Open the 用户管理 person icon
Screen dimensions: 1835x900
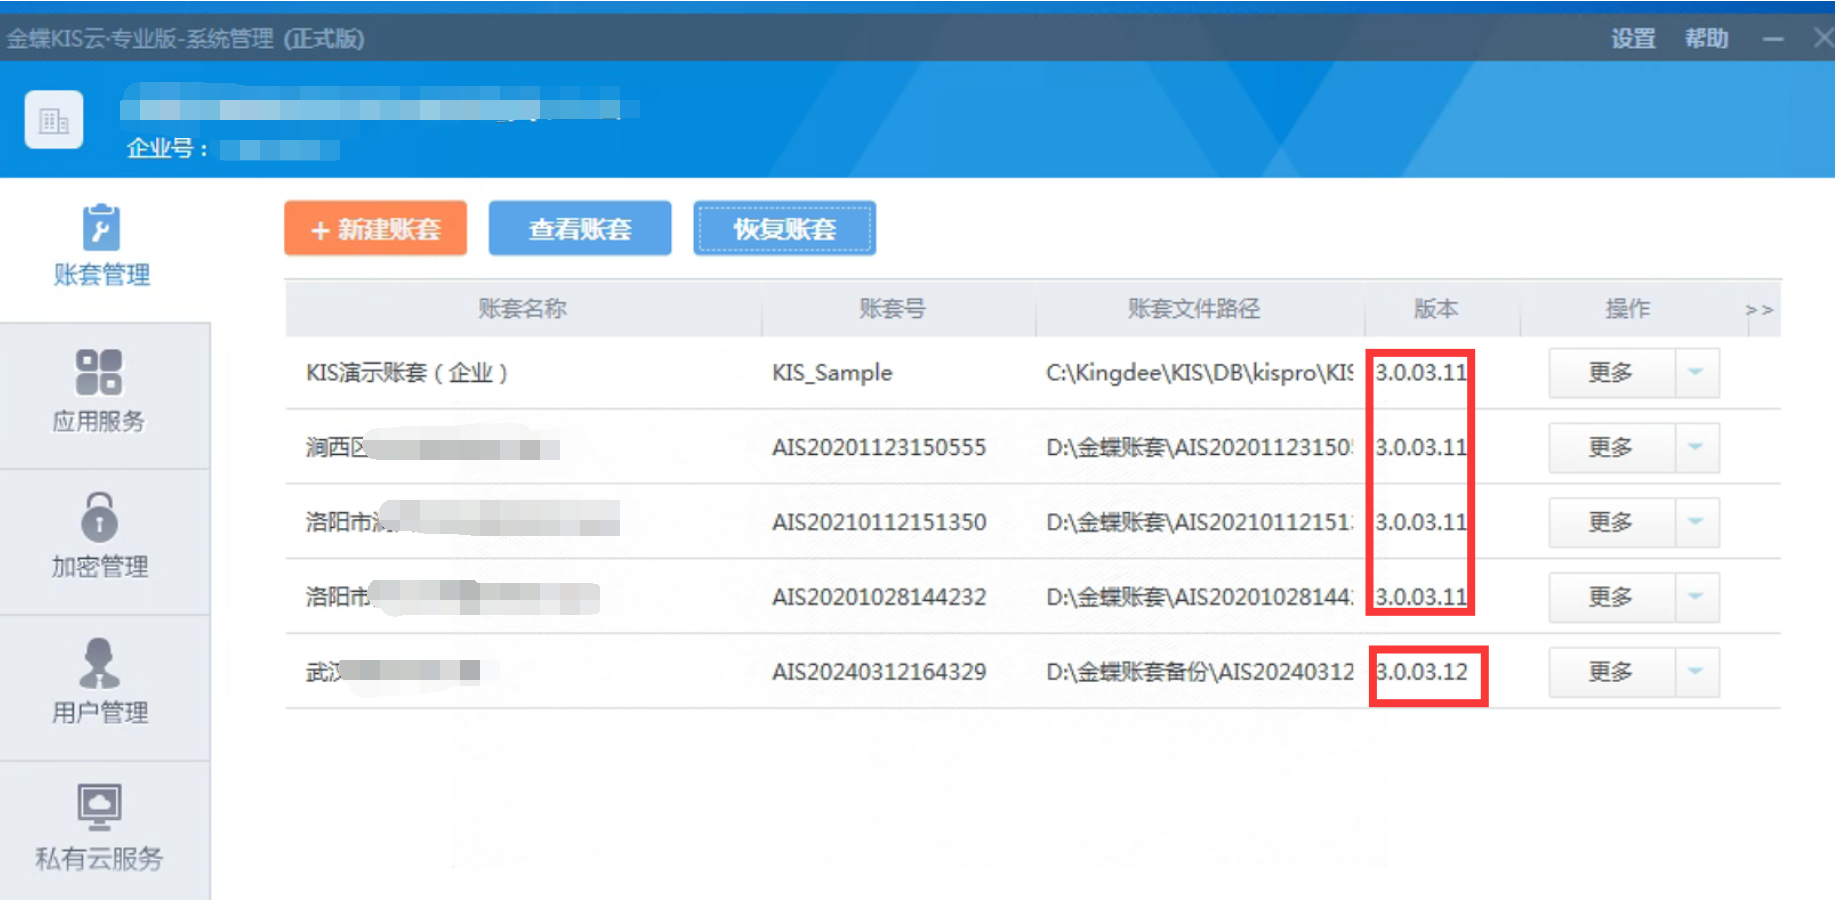(99, 664)
